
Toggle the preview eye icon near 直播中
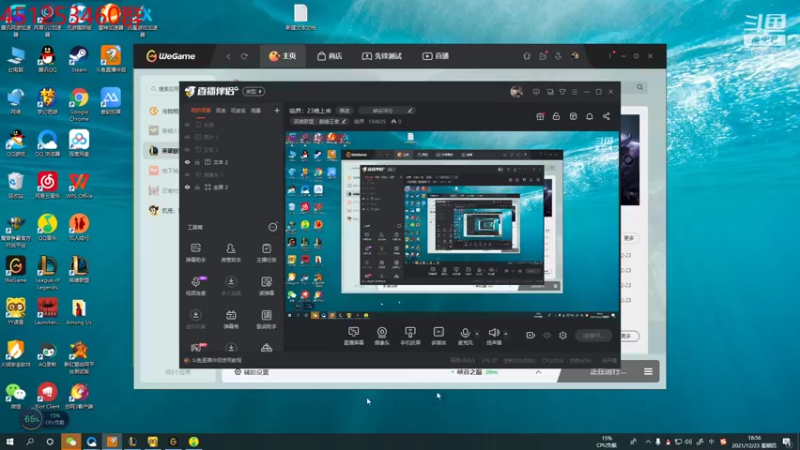(547, 335)
